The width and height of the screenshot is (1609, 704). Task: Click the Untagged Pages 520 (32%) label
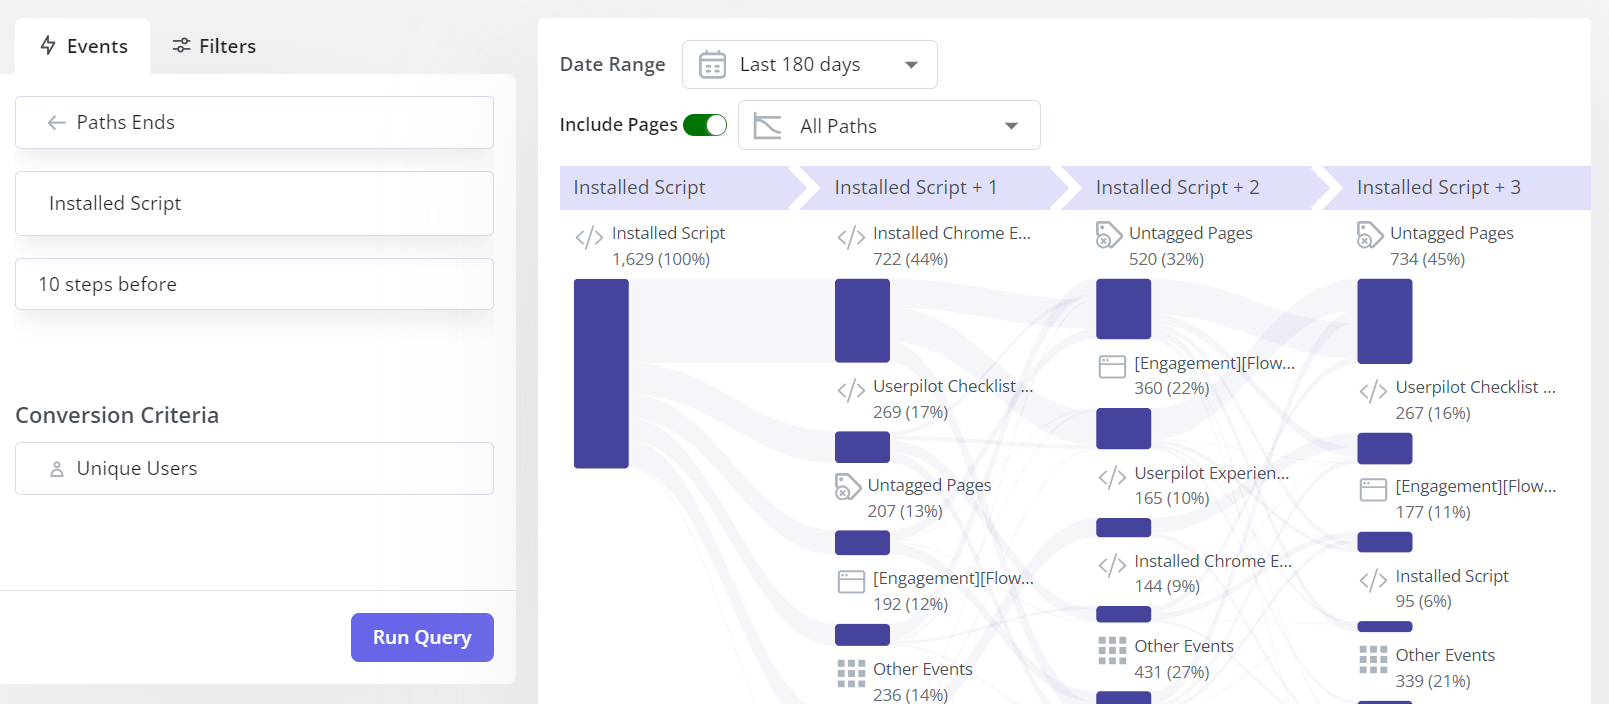click(1190, 245)
